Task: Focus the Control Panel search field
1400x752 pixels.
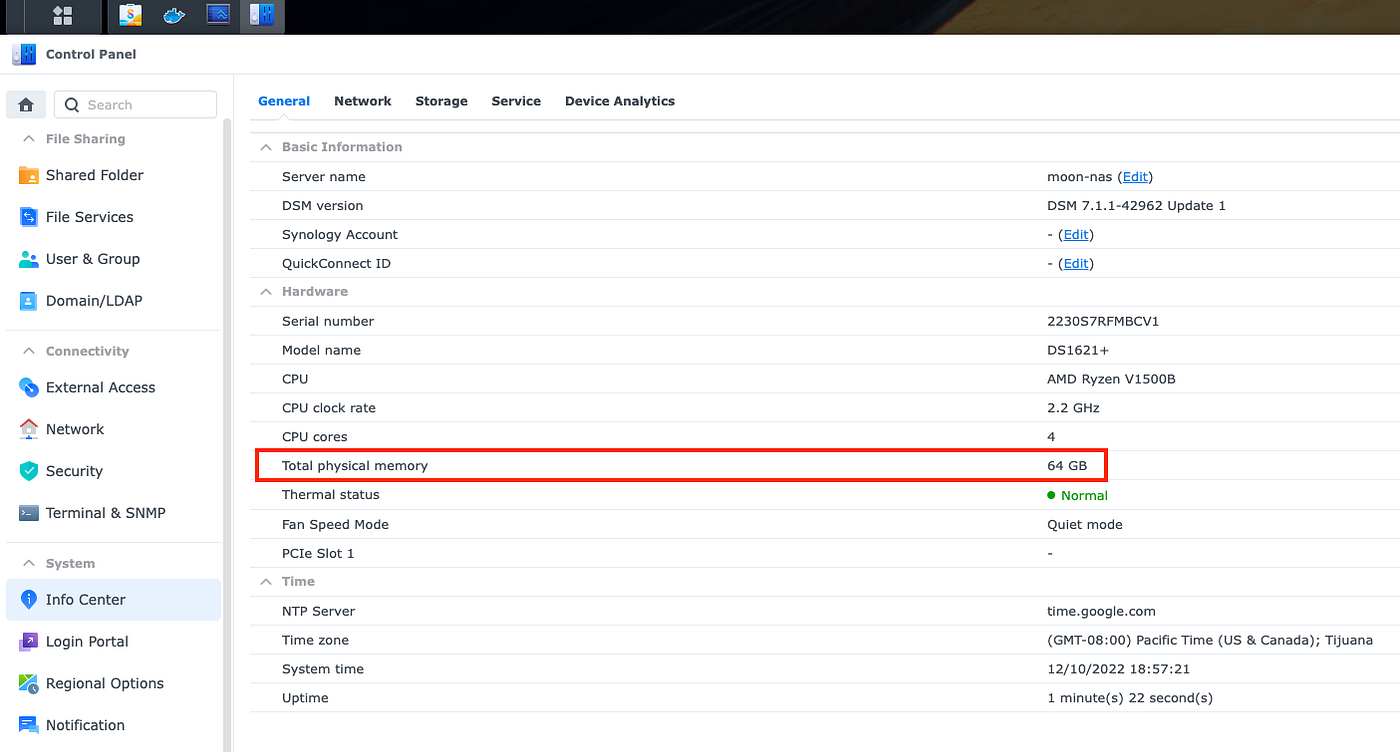Action: pos(136,105)
